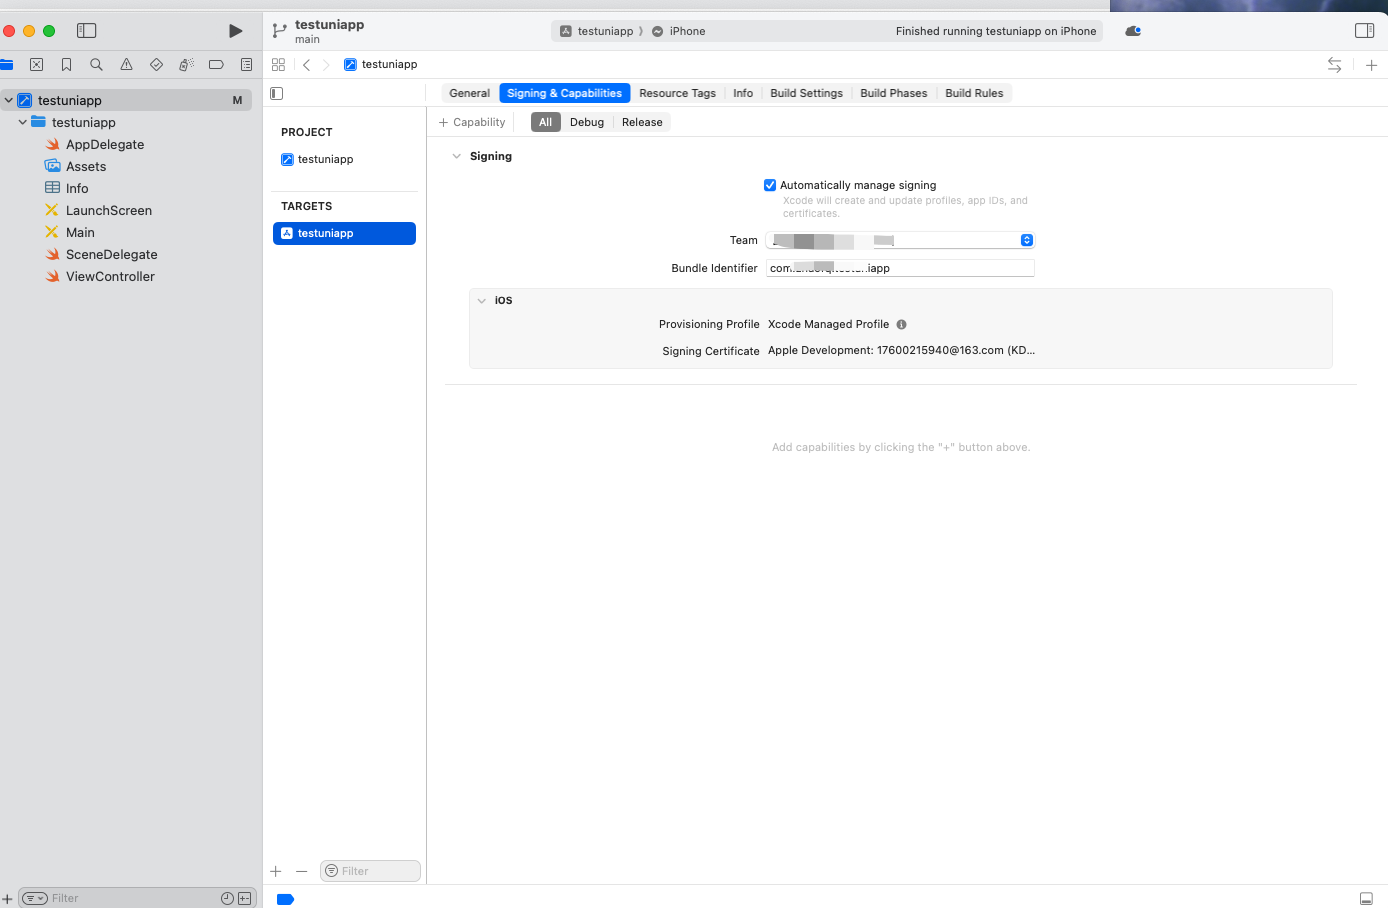Toggle the navigator sidebar
This screenshot has height=908, width=1388.
tap(87, 31)
